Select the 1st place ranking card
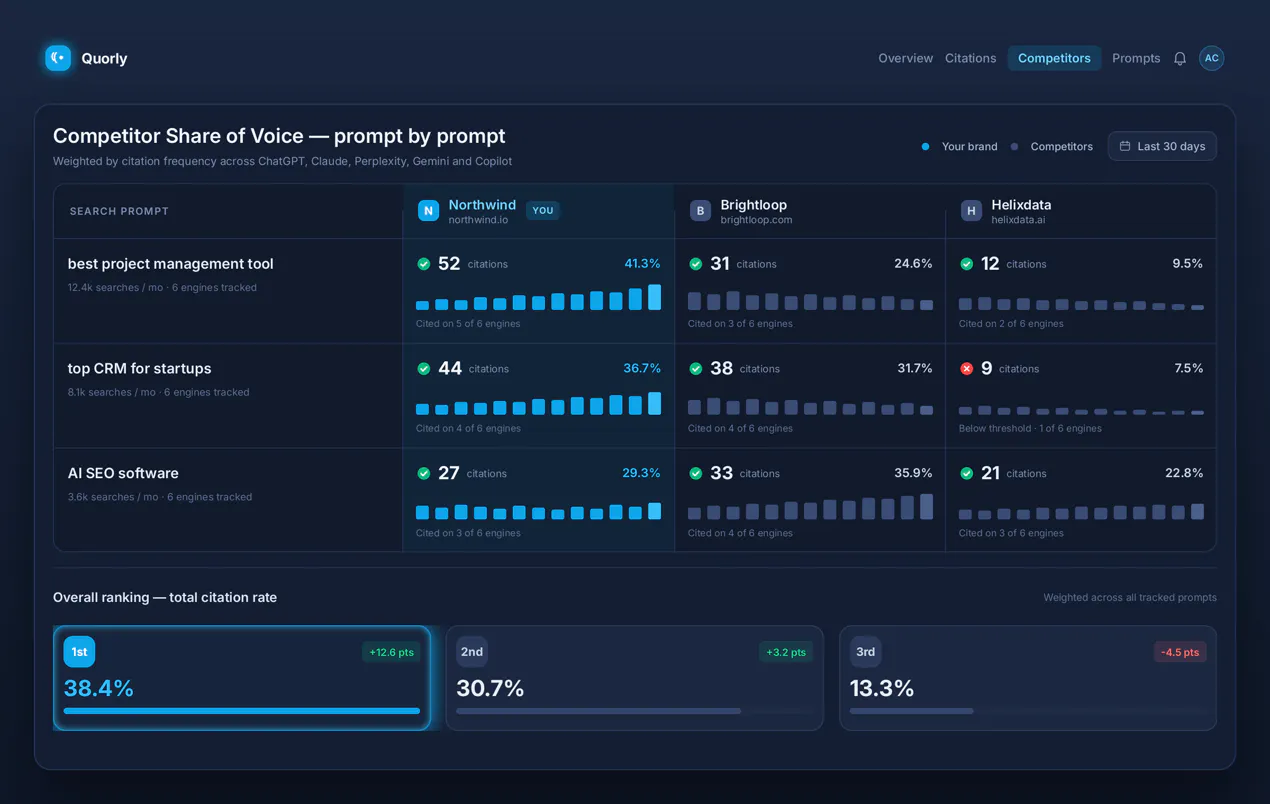This screenshot has width=1270, height=804. tap(242, 678)
